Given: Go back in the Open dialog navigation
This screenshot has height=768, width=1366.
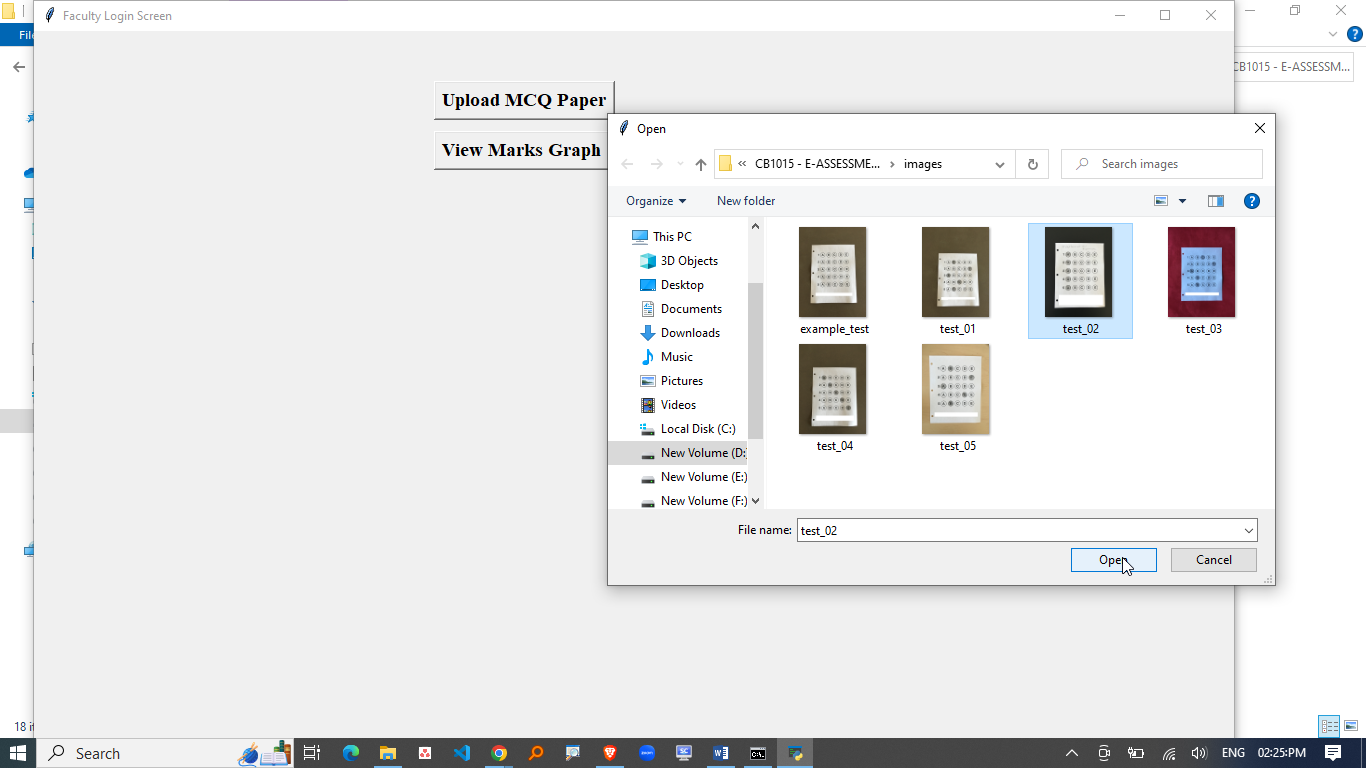Looking at the screenshot, I should point(628,164).
